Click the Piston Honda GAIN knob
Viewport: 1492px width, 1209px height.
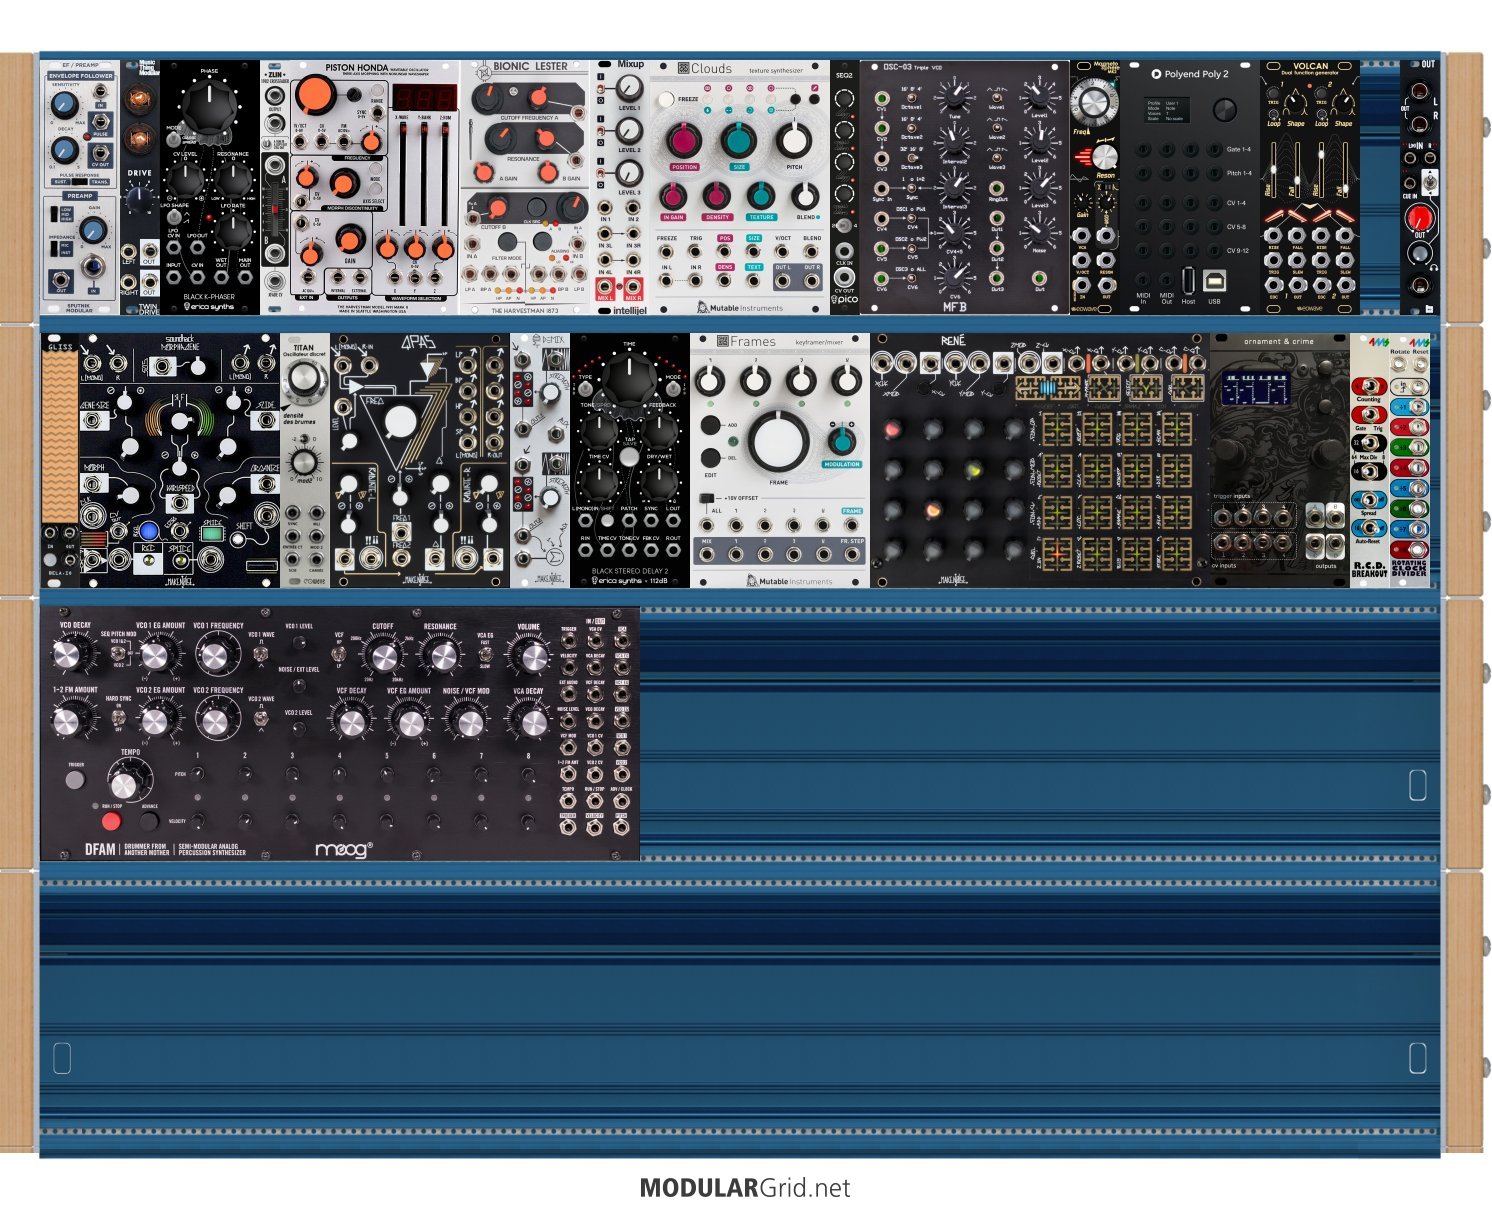point(349,239)
